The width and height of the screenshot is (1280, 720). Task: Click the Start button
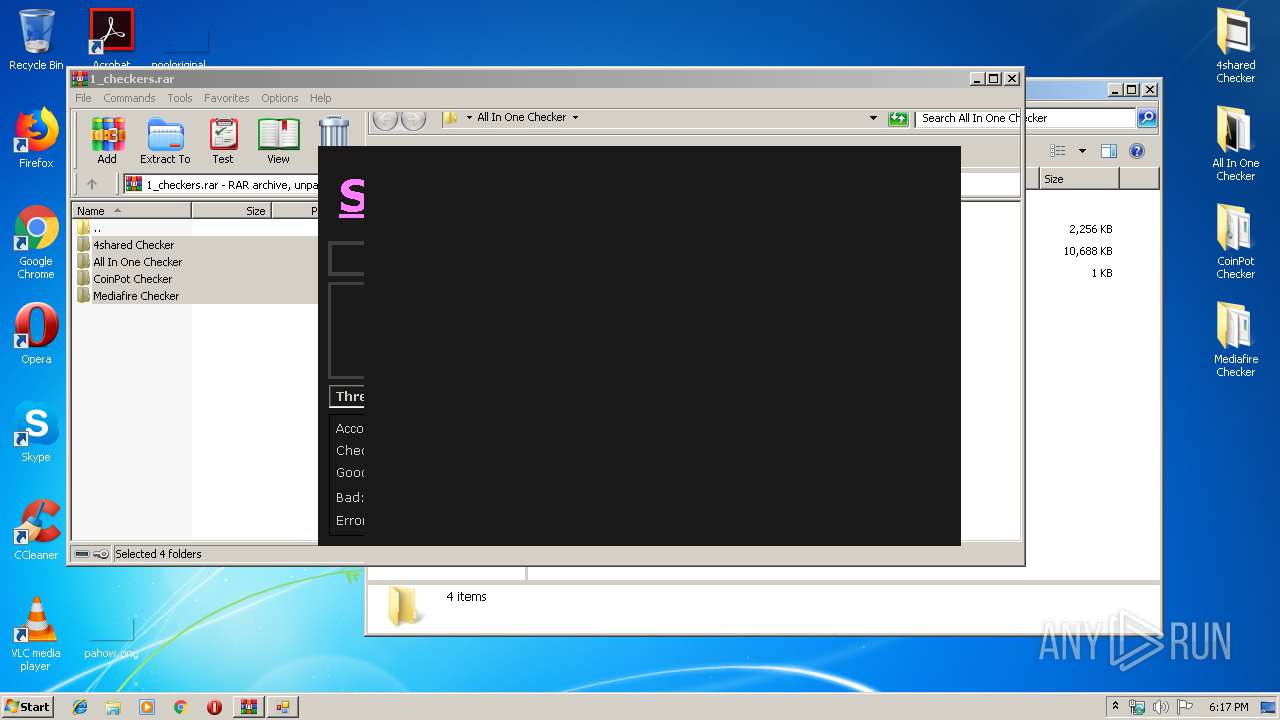(28, 706)
